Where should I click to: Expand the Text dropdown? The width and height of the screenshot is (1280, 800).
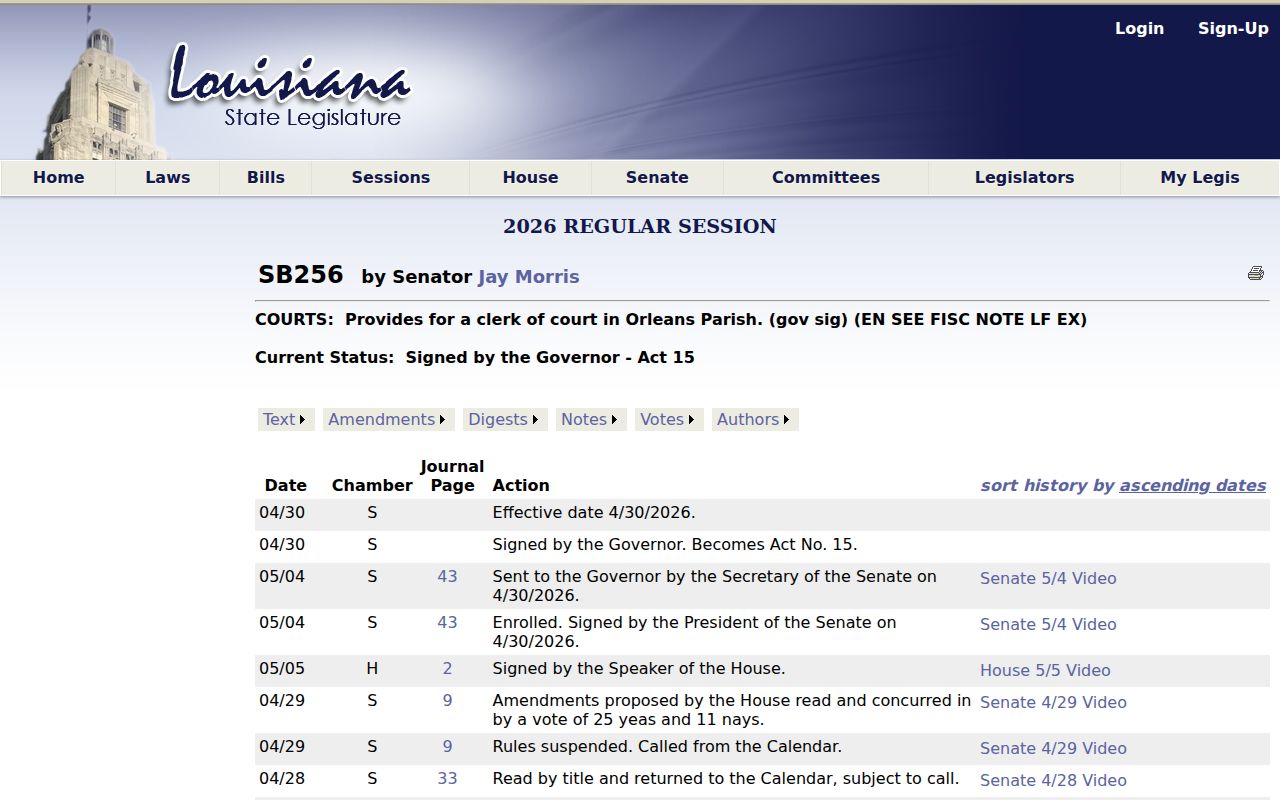(286, 420)
